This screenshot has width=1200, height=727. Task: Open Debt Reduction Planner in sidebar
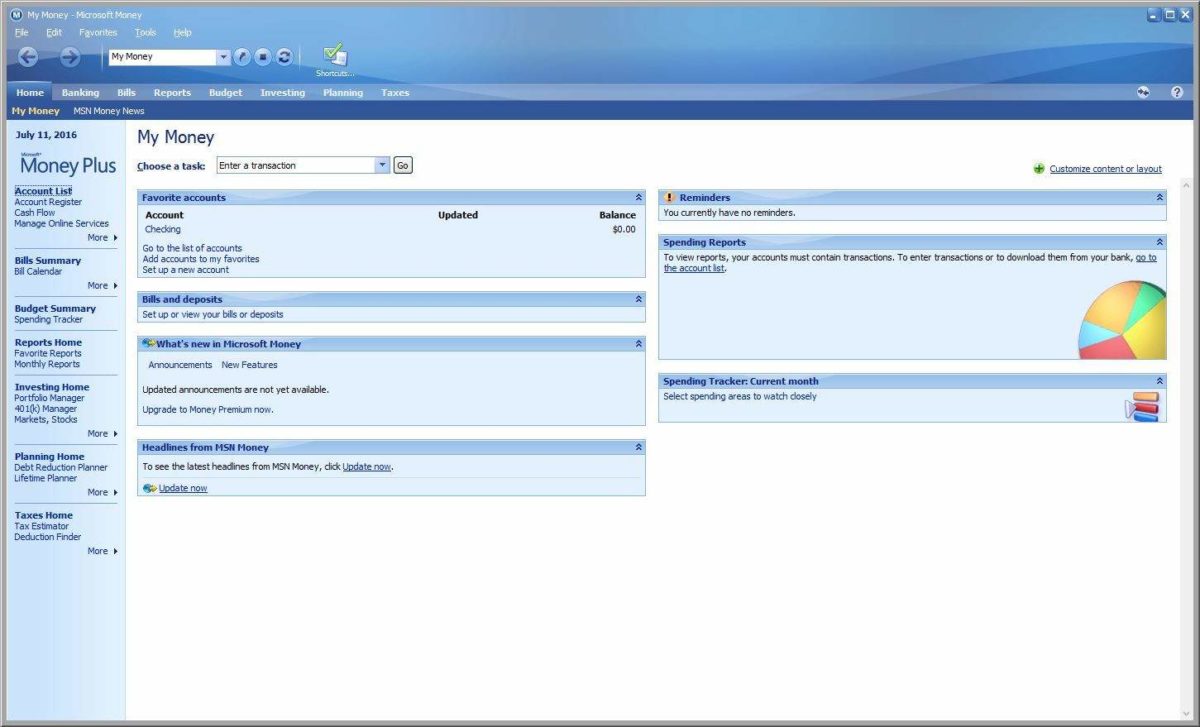60,468
